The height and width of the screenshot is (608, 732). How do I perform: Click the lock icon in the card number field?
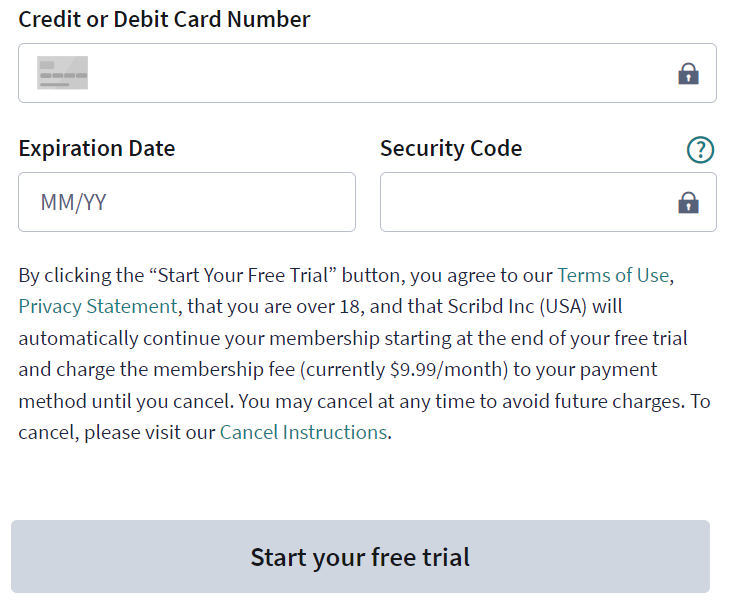click(x=688, y=74)
